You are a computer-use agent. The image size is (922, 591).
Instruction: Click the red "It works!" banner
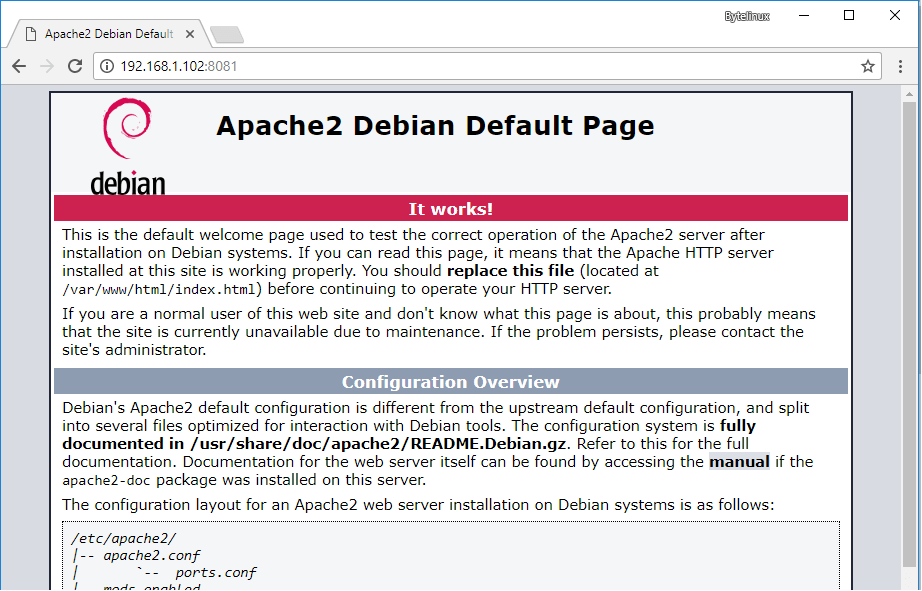point(450,209)
